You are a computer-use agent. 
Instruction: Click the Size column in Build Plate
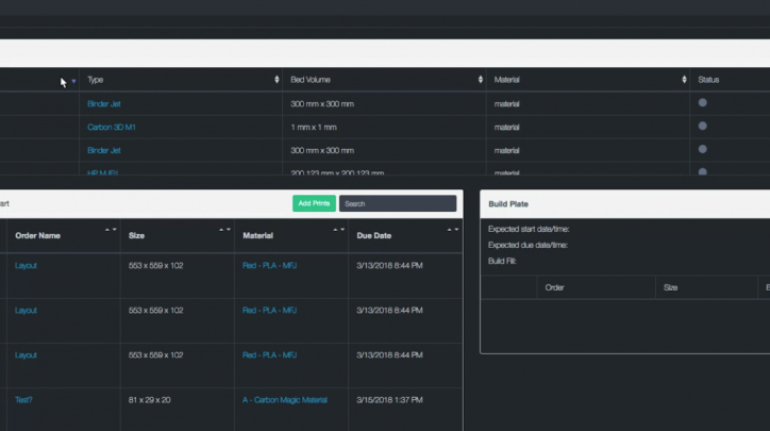point(671,288)
